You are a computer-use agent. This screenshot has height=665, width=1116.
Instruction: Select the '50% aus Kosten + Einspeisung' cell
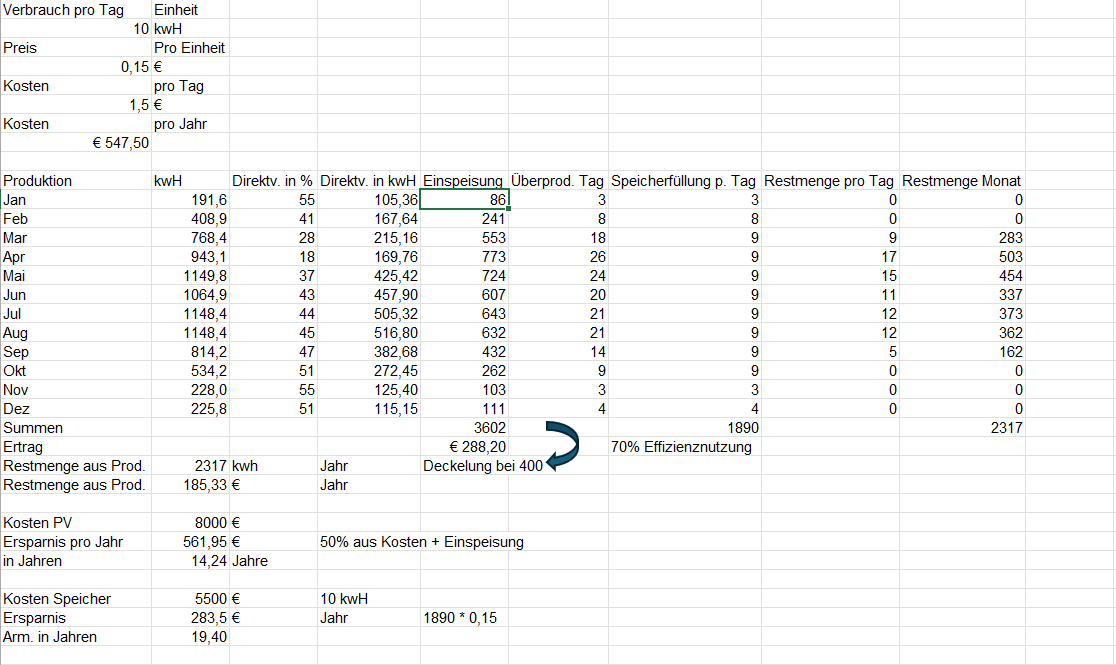pos(421,542)
